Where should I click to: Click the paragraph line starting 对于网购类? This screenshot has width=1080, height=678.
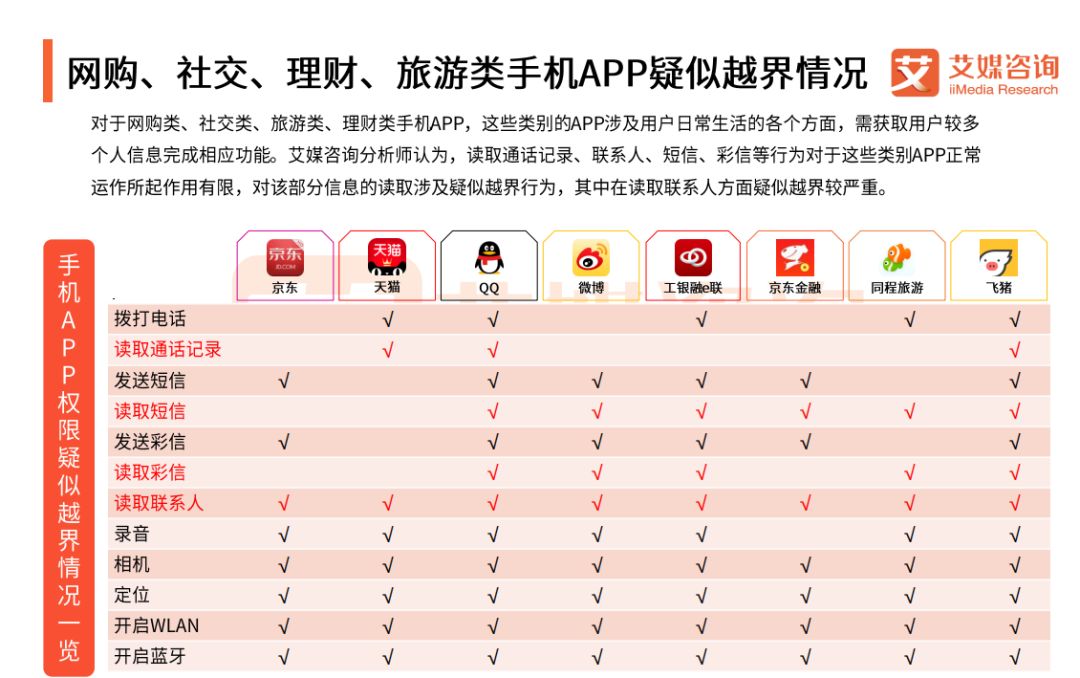[535, 124]
